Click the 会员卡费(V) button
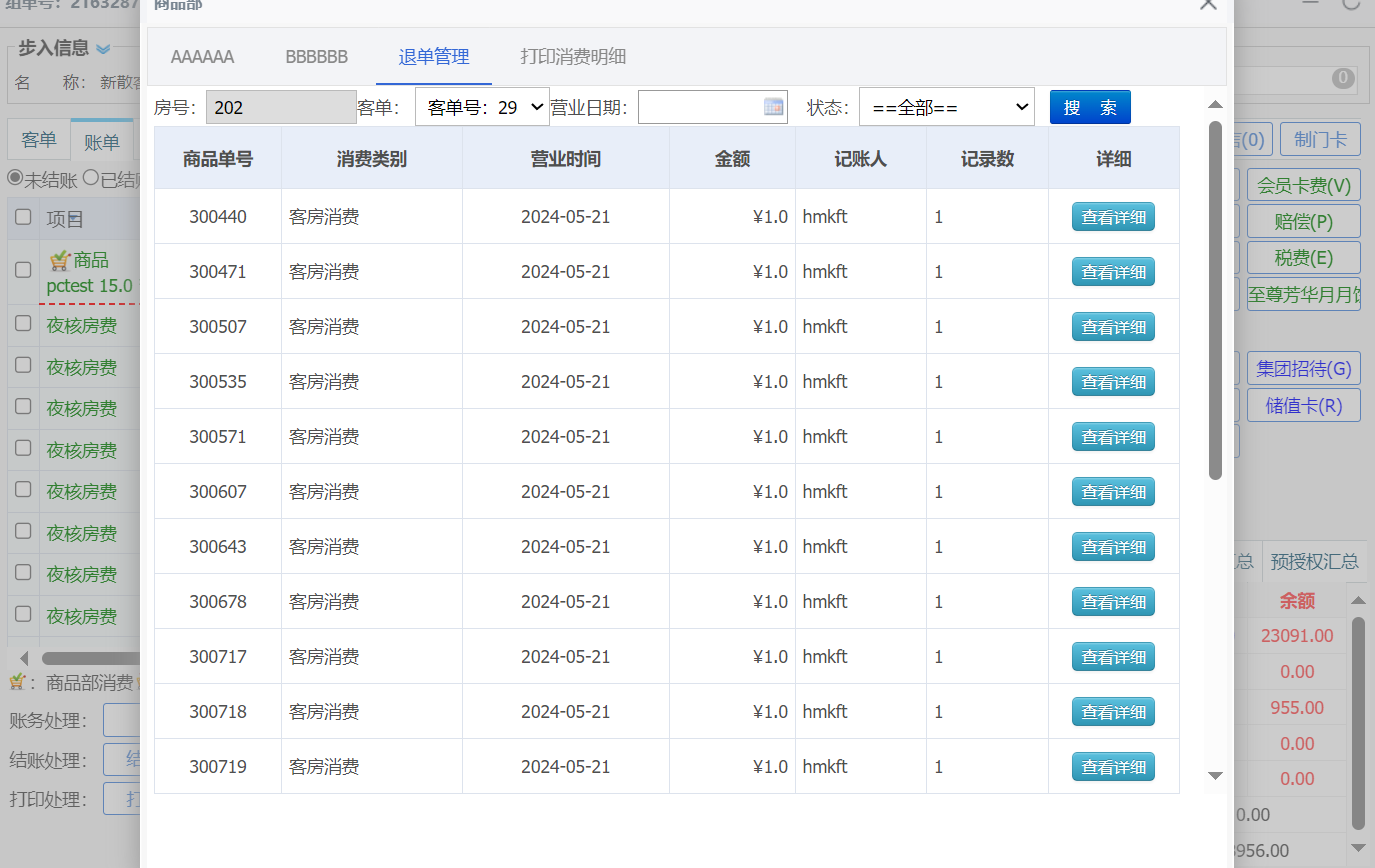 1304,185
